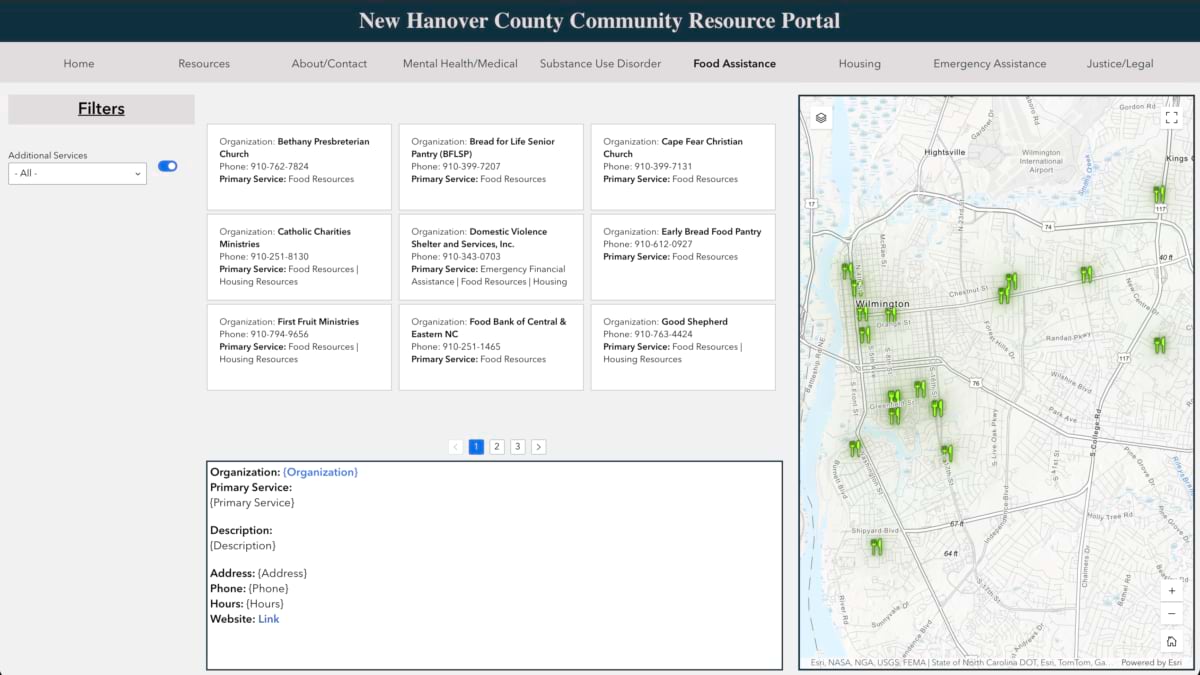The image size is (1200, 675).
Task: Select food marker above the 117 highway shield
Action: [x=1159, y=193]
